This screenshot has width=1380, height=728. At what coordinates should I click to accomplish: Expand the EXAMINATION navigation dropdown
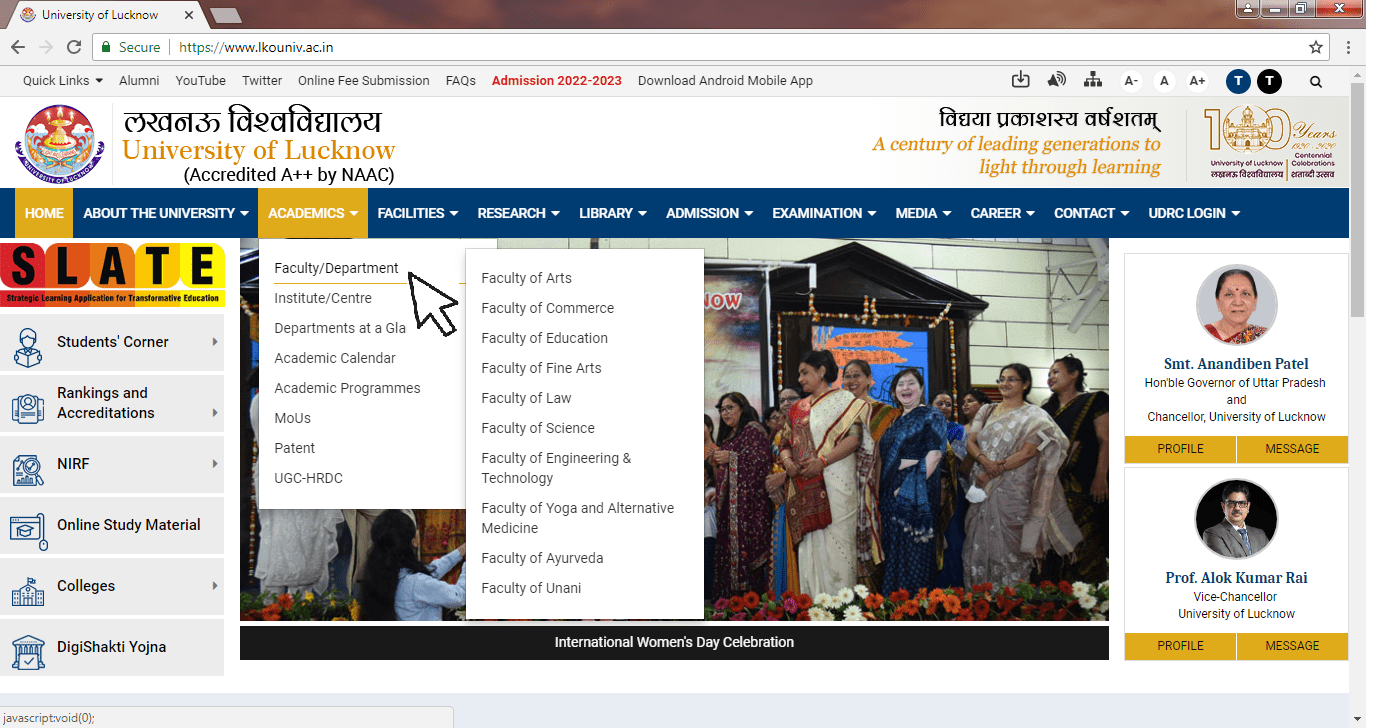(x=823, y=213)
